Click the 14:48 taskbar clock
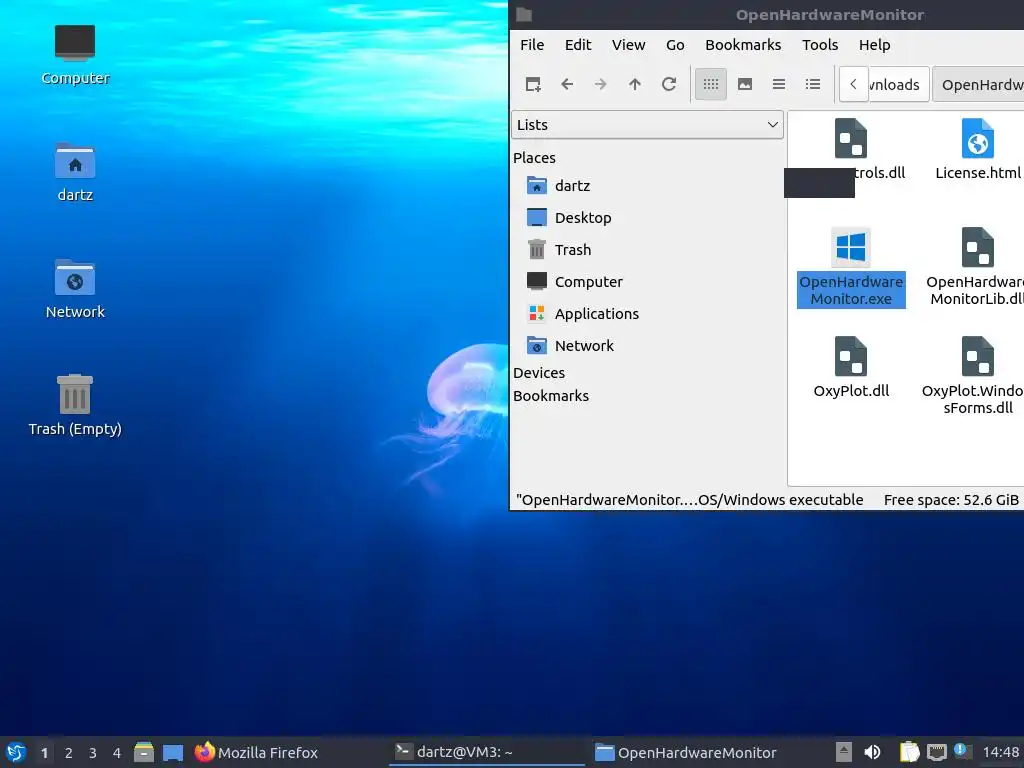This screenshot has height=768, width=1024. [1000, 752]
